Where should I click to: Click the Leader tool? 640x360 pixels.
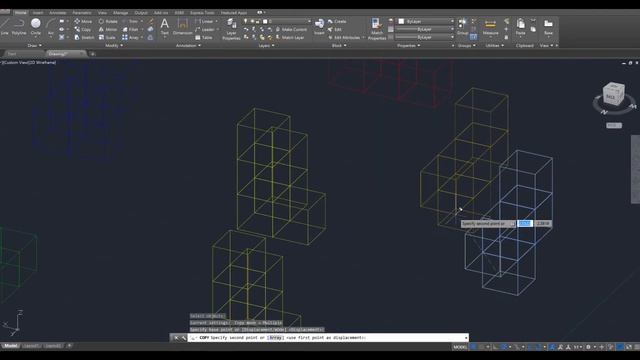(204, 29)
